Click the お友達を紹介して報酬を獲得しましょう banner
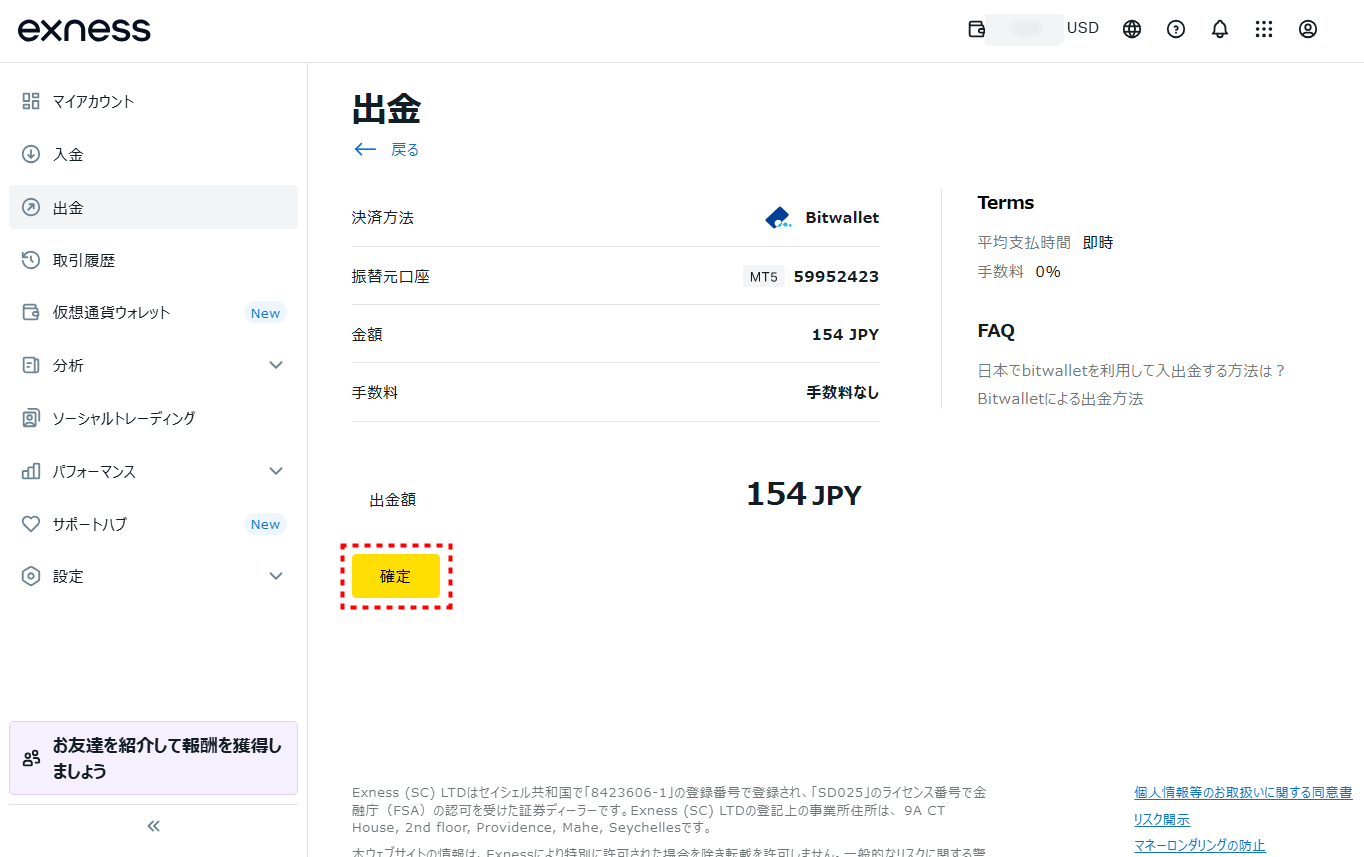This screenshot has width=1364, height=857. (x=154, y=758)
